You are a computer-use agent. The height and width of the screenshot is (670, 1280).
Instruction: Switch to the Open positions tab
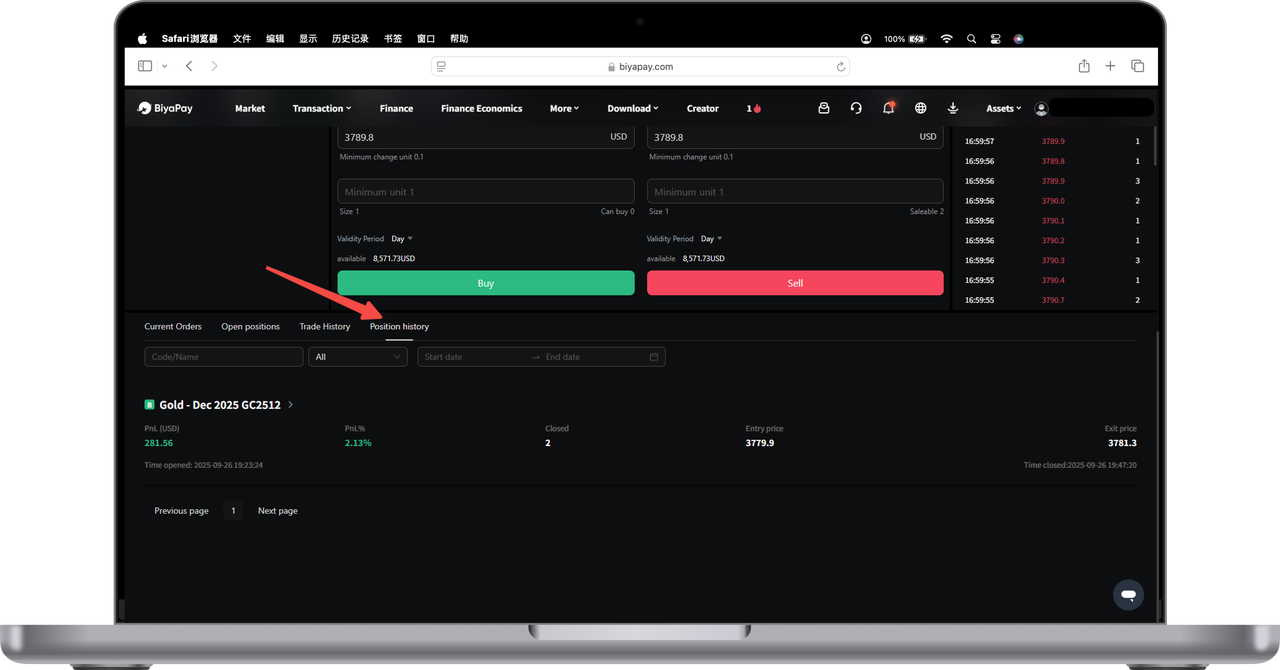click(250, 326)
